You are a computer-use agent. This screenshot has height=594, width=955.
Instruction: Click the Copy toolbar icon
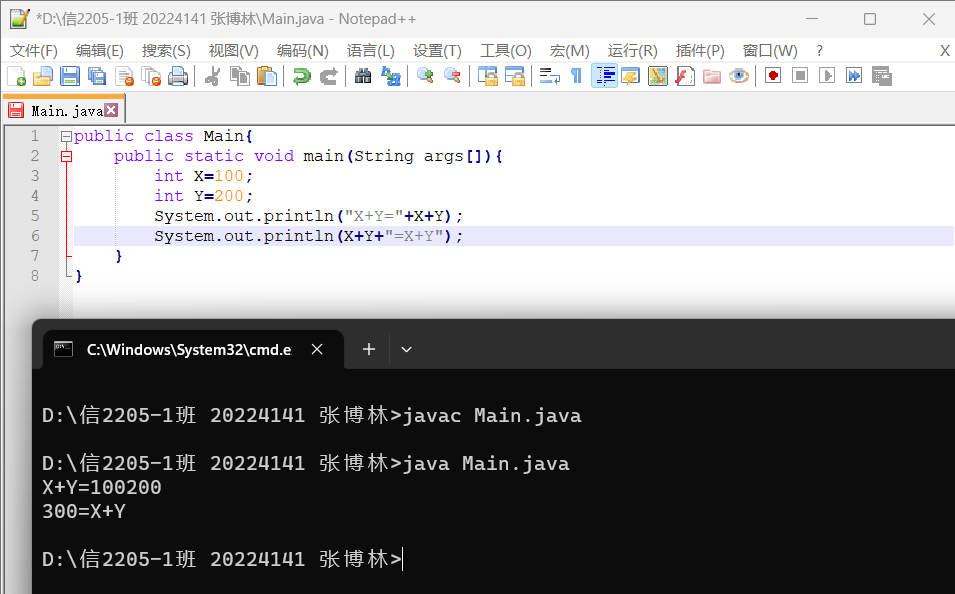click(x=240, y=76)
